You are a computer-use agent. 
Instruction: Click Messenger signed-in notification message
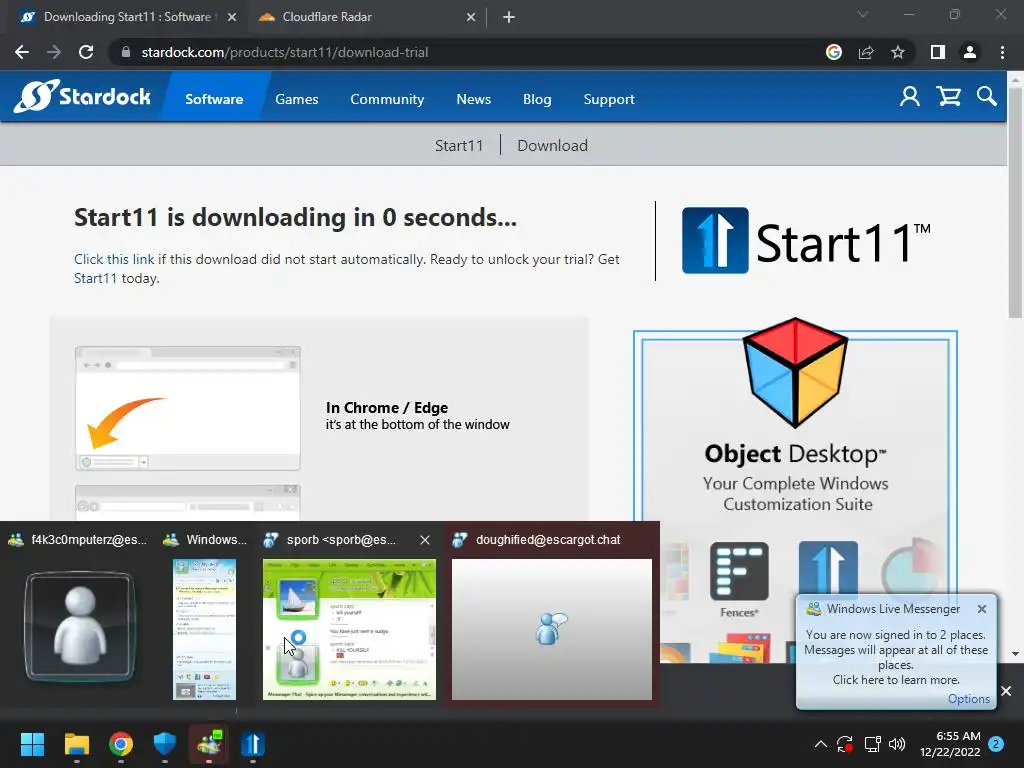(895, 657)
